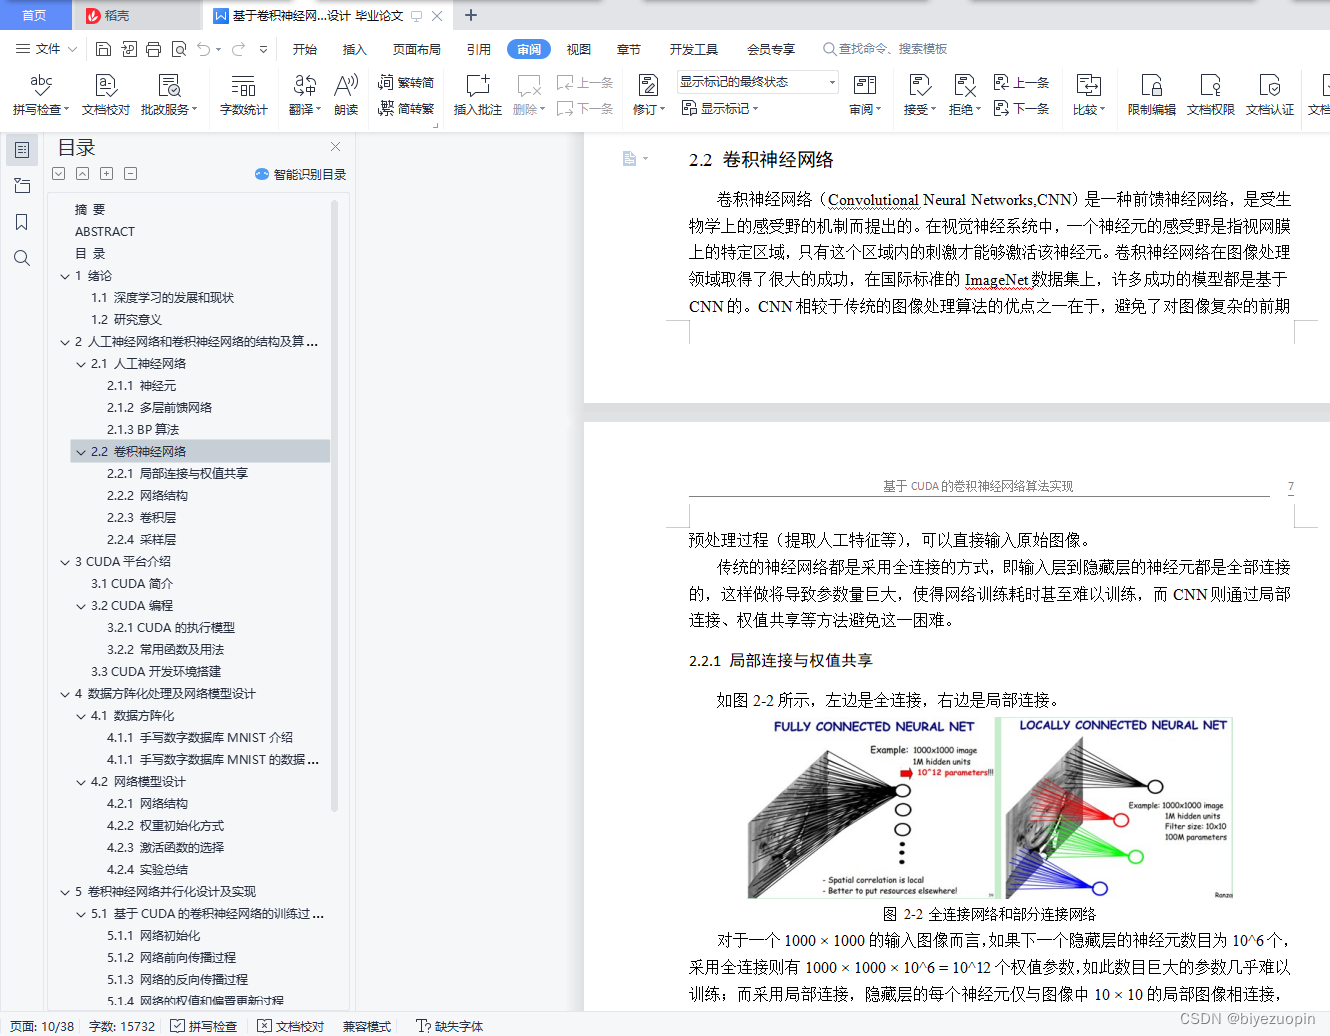Collapse the 1 绪论 tree node

tap(65, 276)
